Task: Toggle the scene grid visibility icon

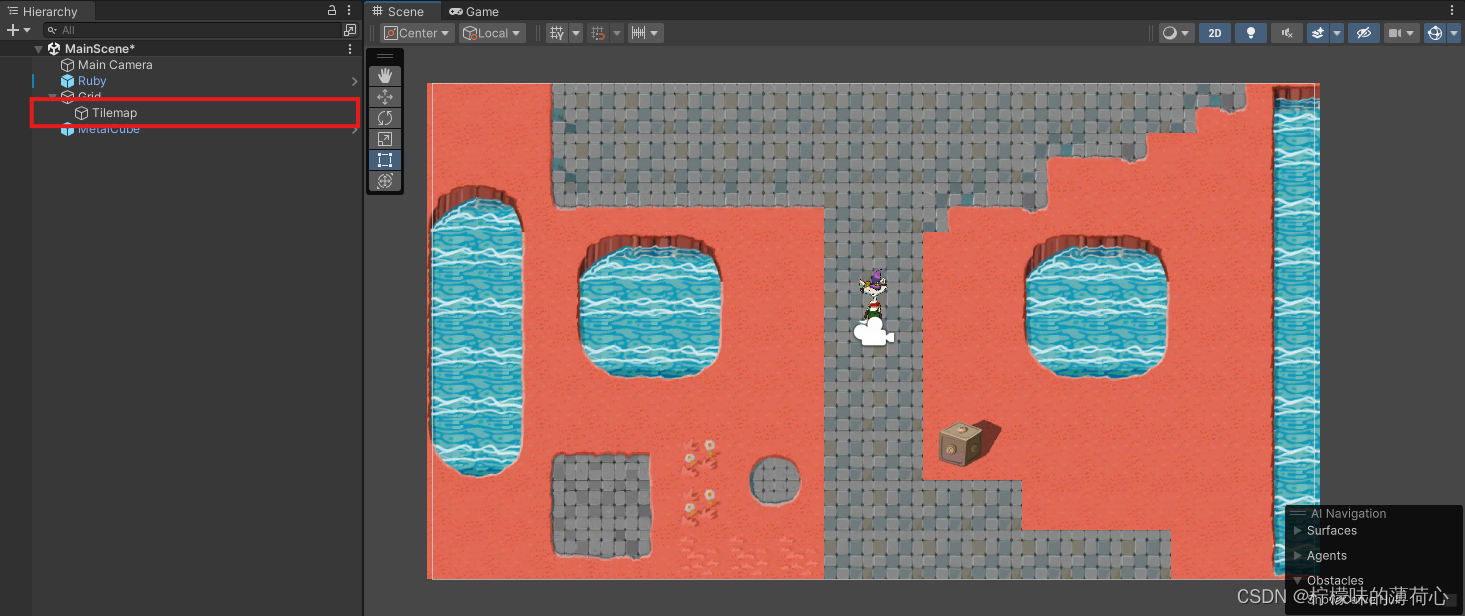Action: pos(557,32)
